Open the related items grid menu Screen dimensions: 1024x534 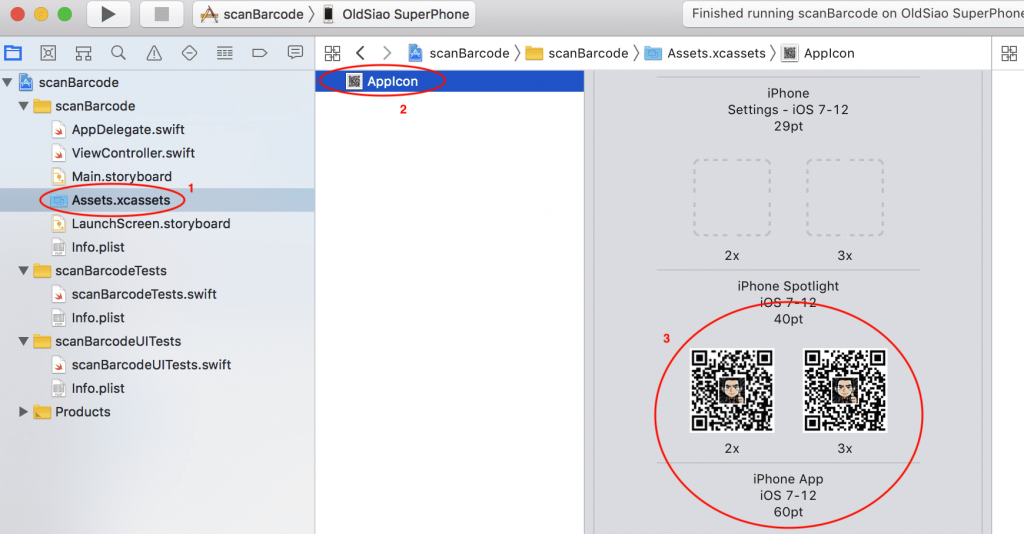(x=332, y=53)
